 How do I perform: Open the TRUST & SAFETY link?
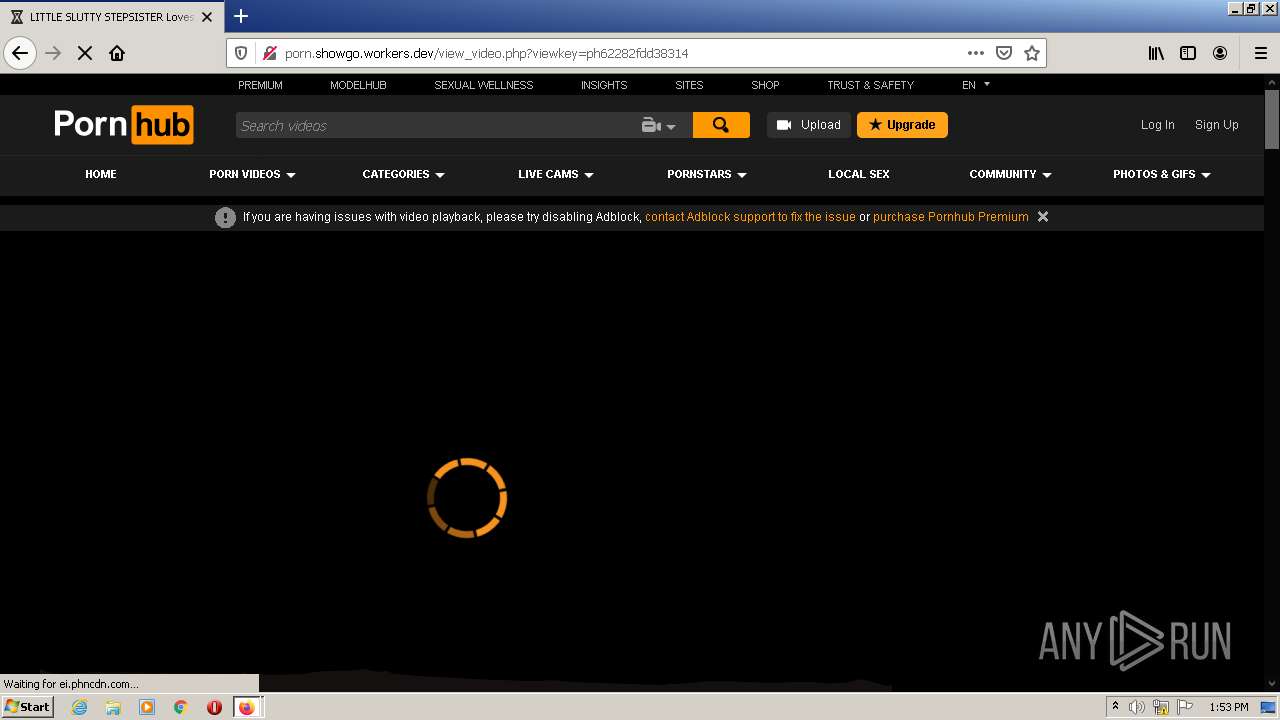tap(870, 85)
